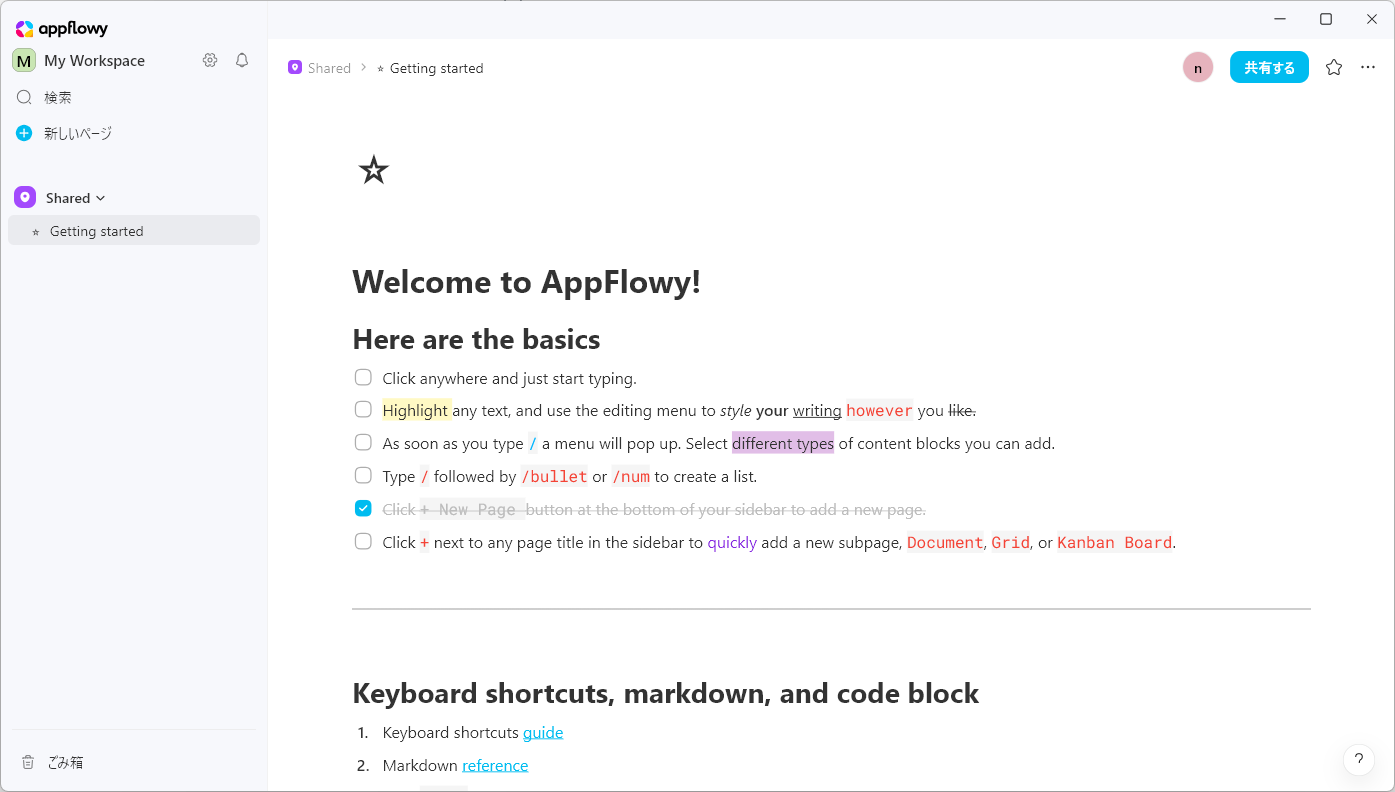This screenshot has width=1395, height=792.
Task: Click the '+ New Page' struck-through code text
Action: (472, 509)
